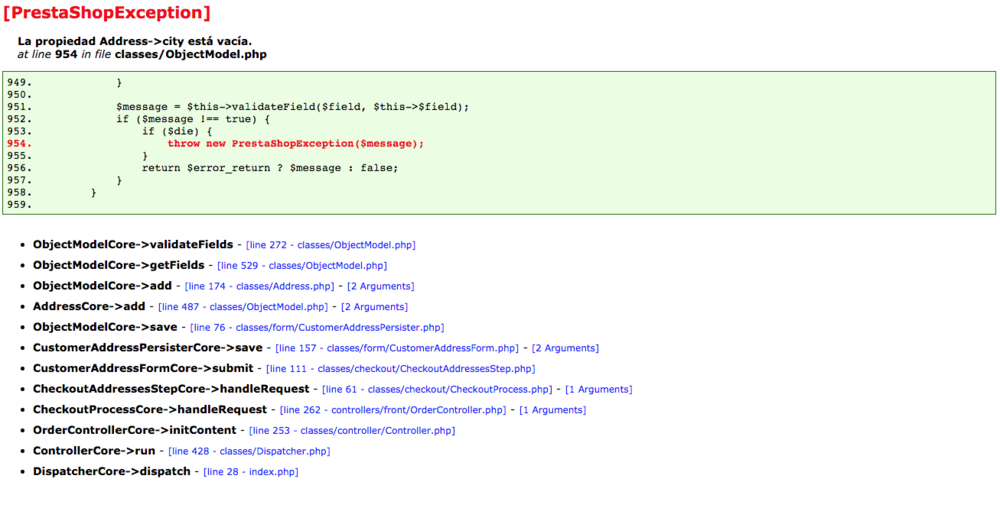
Task: Click 'ObjectModelCore->add' trace entry
Action: (x=103, y=286)
